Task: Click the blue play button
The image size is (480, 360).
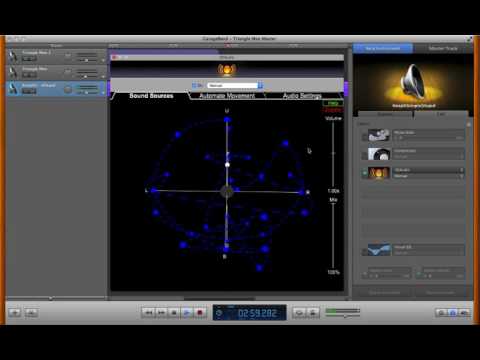Action: 187,312
